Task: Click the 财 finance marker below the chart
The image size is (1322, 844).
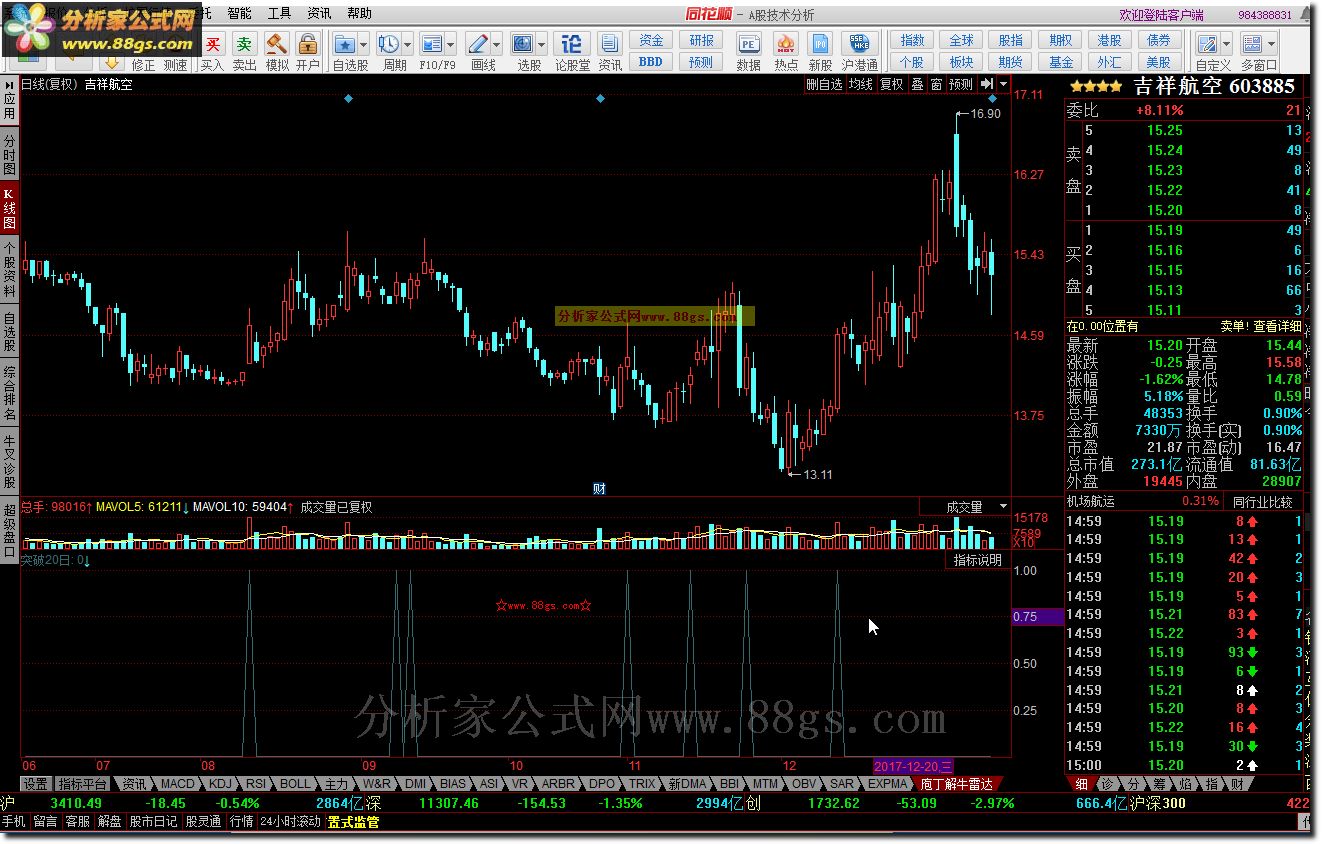Action: tap(599, 488)
